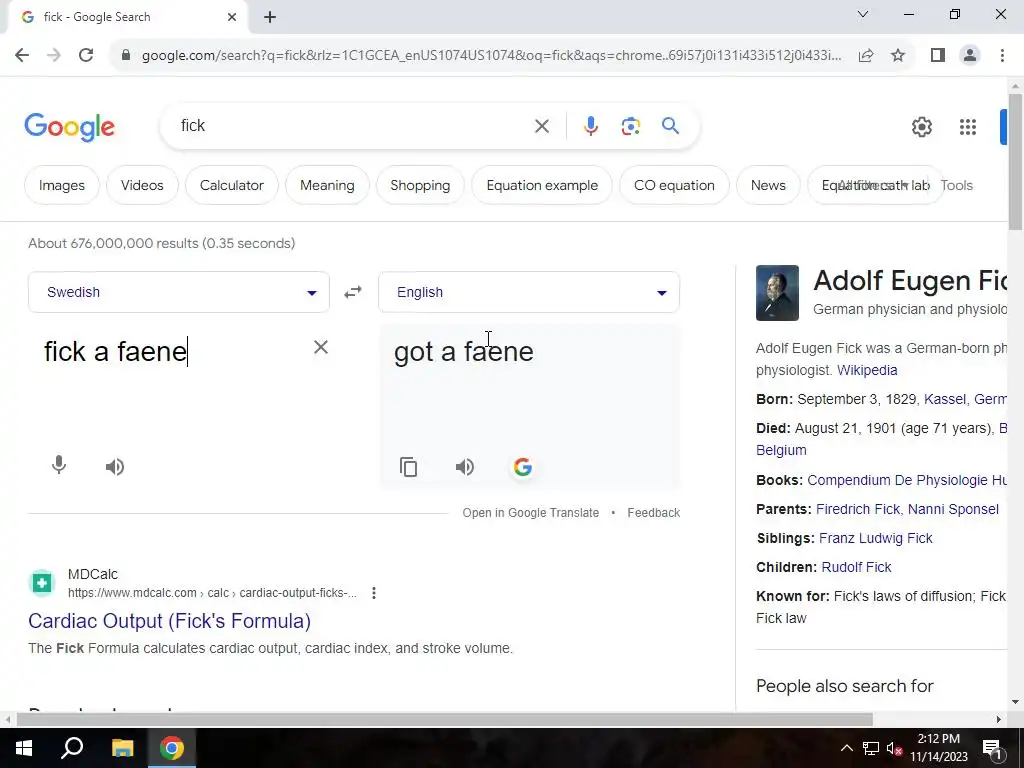
Task: Open the Franz Ludwig Fick sibling link
Action: pyautogui.click(x=875, y=538)
